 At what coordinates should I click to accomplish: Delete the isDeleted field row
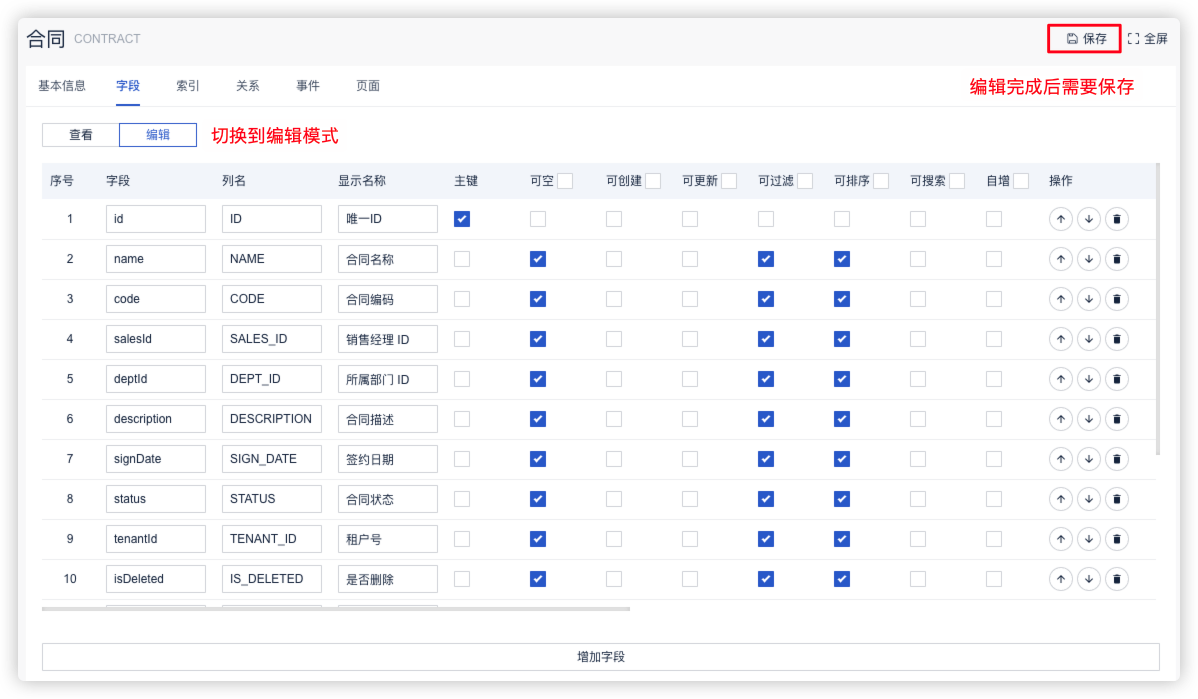click(1117, 579)
